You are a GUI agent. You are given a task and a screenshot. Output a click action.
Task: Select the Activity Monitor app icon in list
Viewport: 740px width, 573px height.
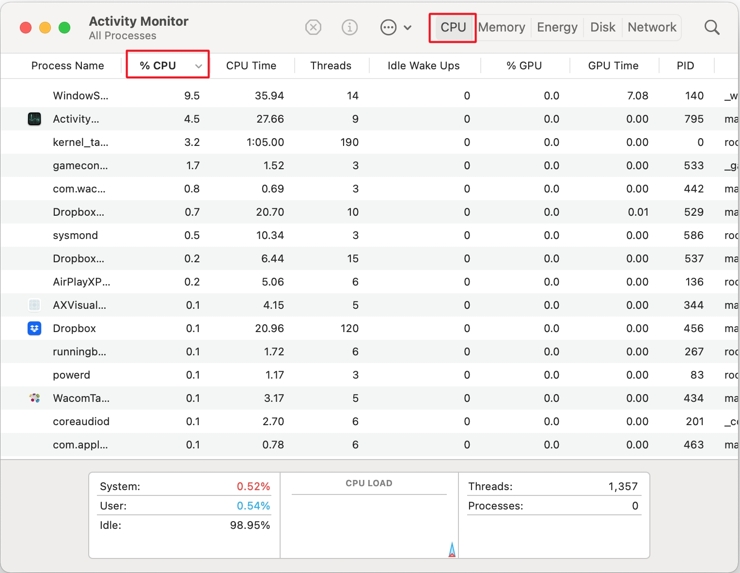34,119
